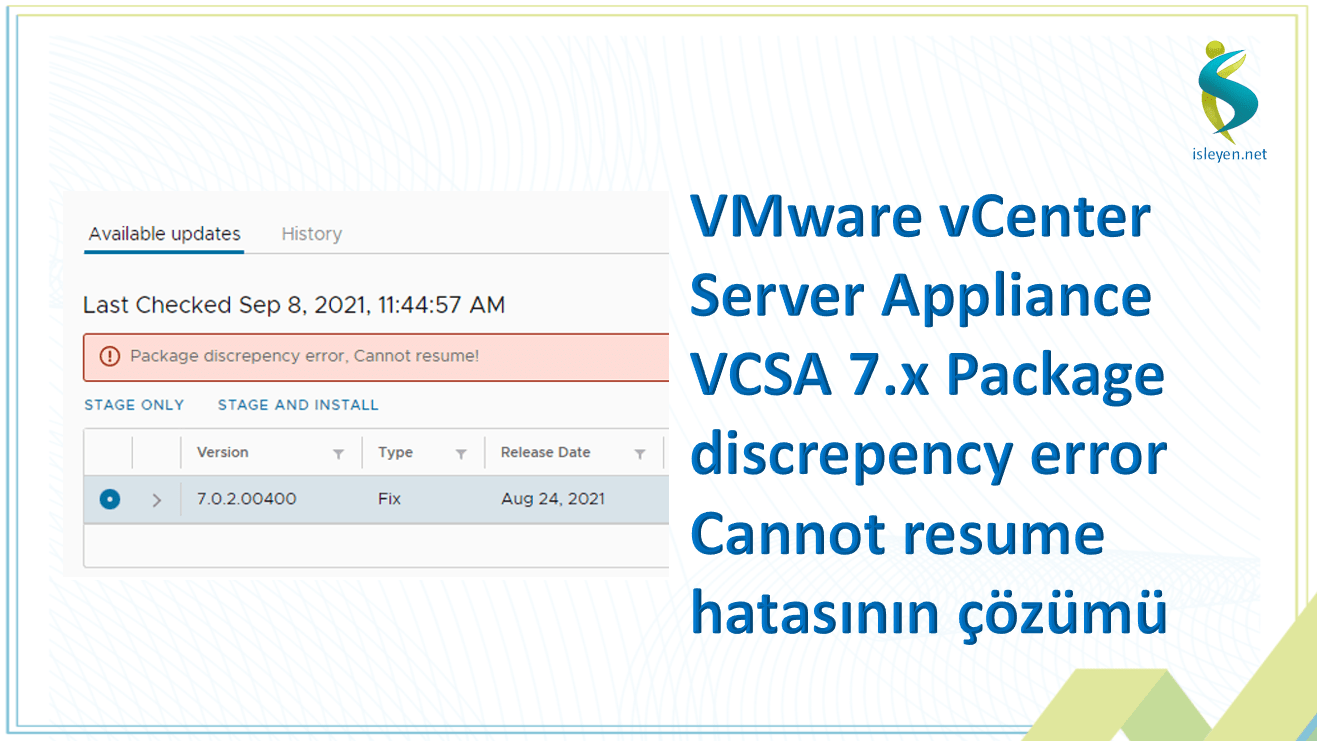Open the Type column filter icon

coord(461,454)
